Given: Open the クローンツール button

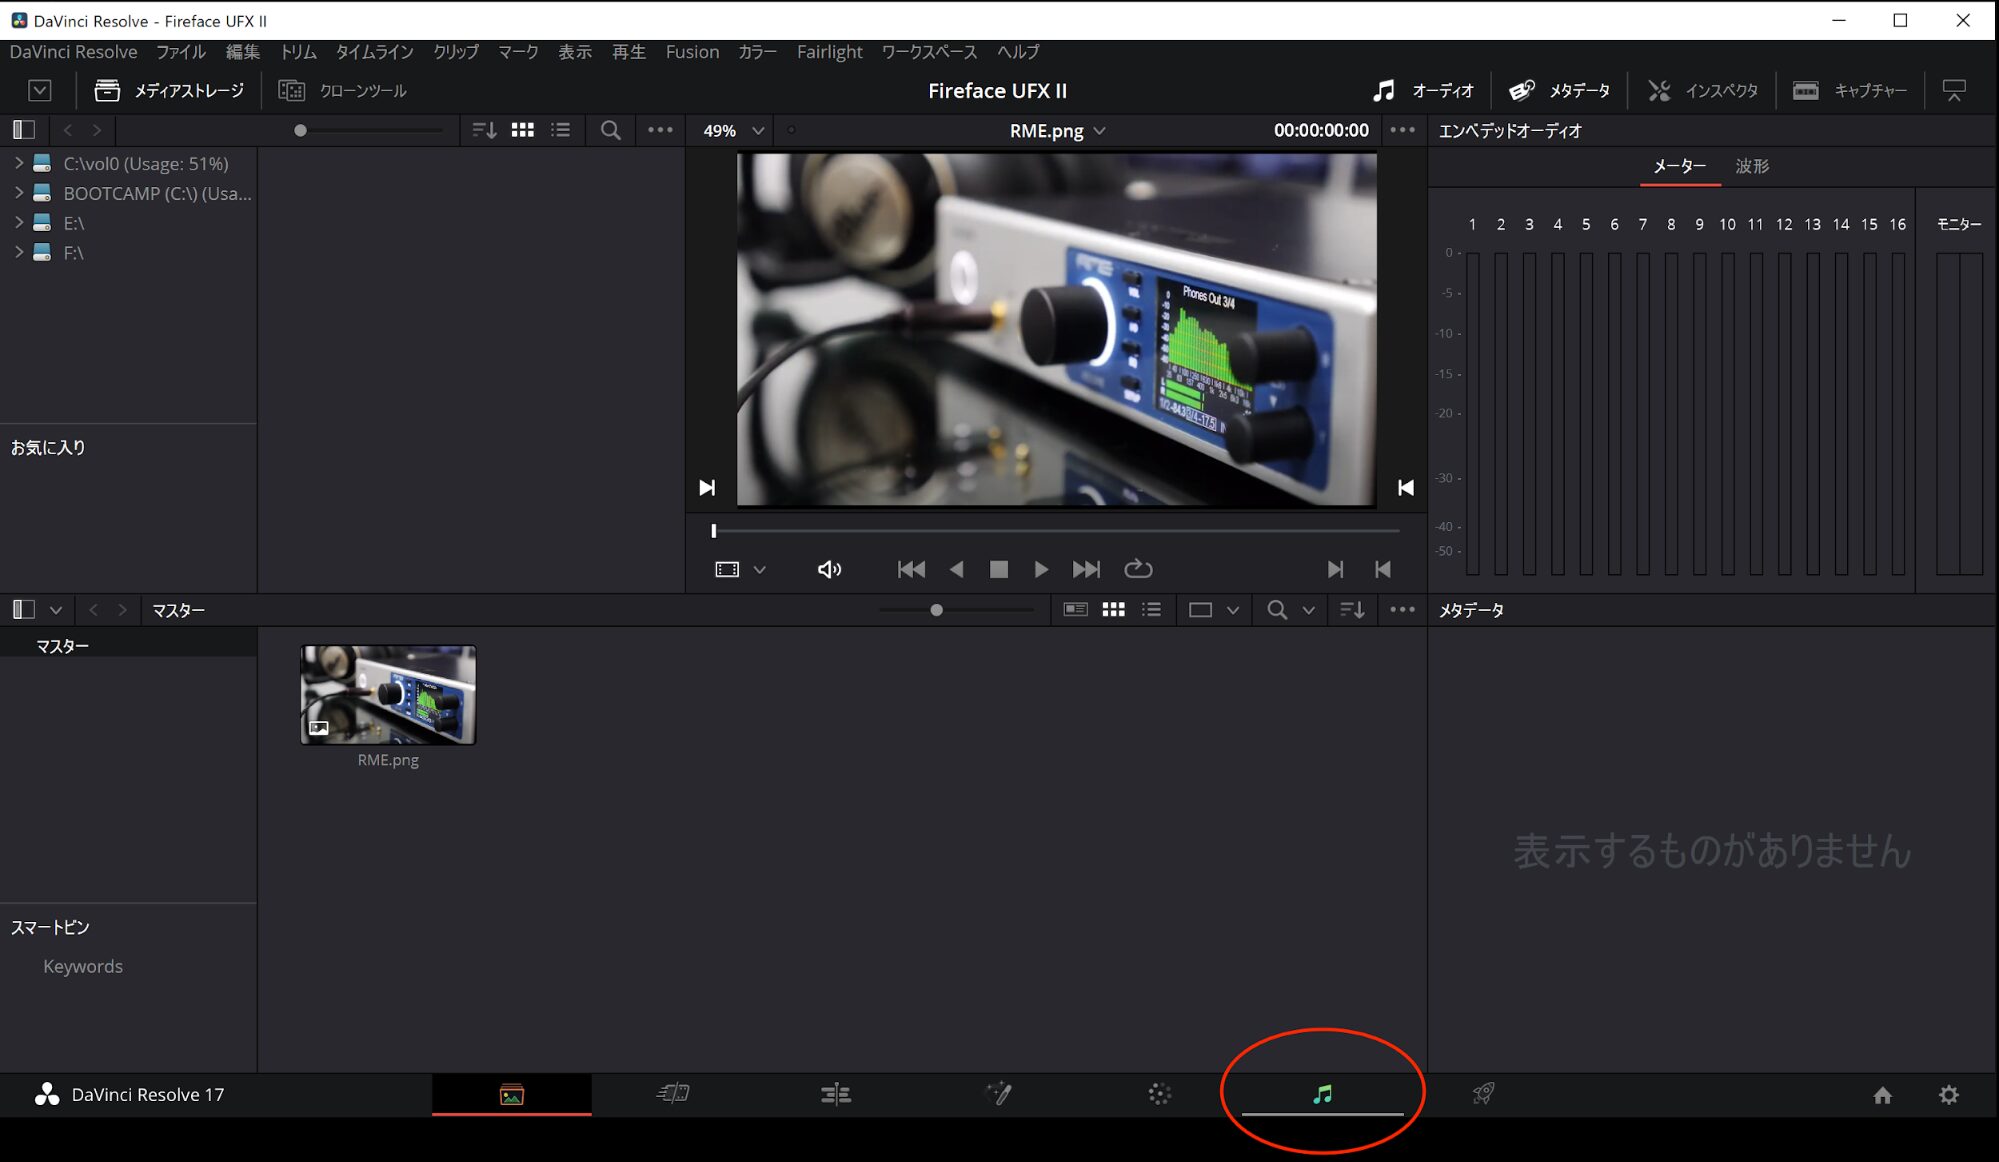Looking at the screenshot, I should tap(343, 91).
